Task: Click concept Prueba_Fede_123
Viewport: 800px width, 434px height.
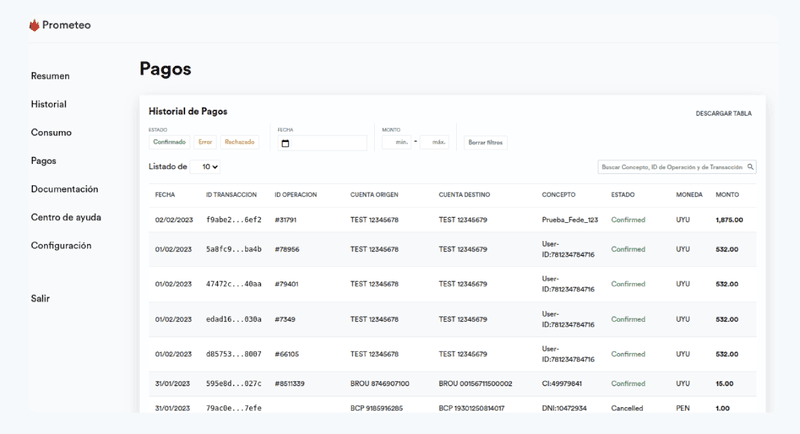Action: (x=570, y=220)
